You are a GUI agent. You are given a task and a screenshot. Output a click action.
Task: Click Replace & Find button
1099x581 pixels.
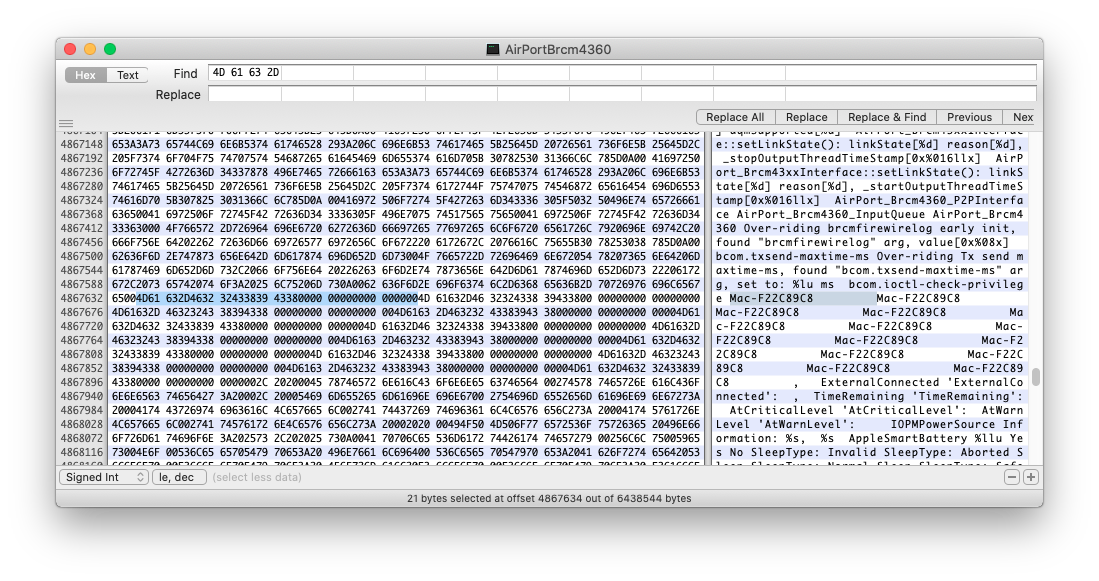point(887,117)
